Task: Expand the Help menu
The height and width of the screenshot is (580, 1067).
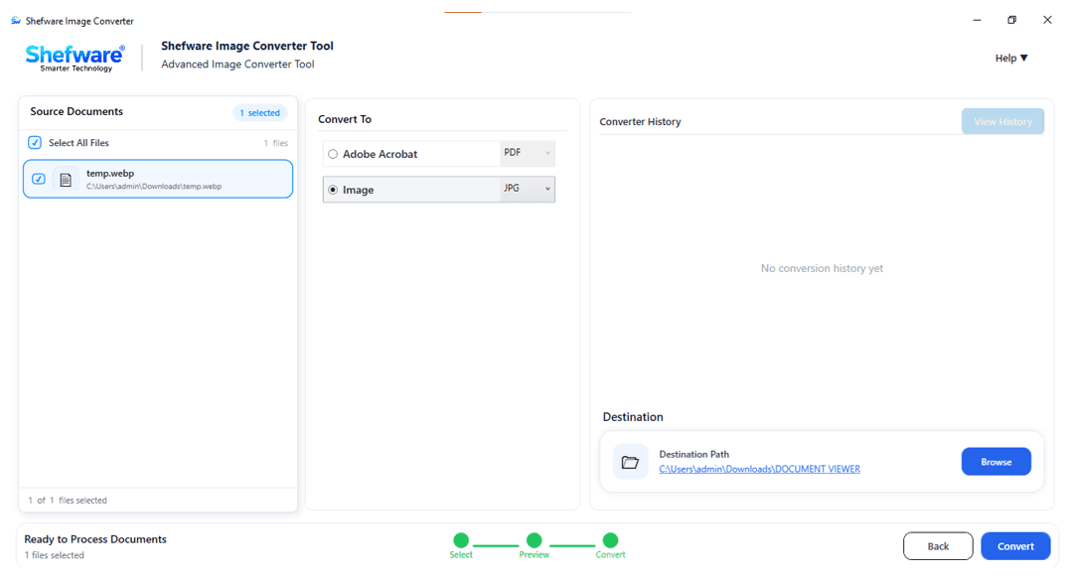Action: click(1011, 59)
